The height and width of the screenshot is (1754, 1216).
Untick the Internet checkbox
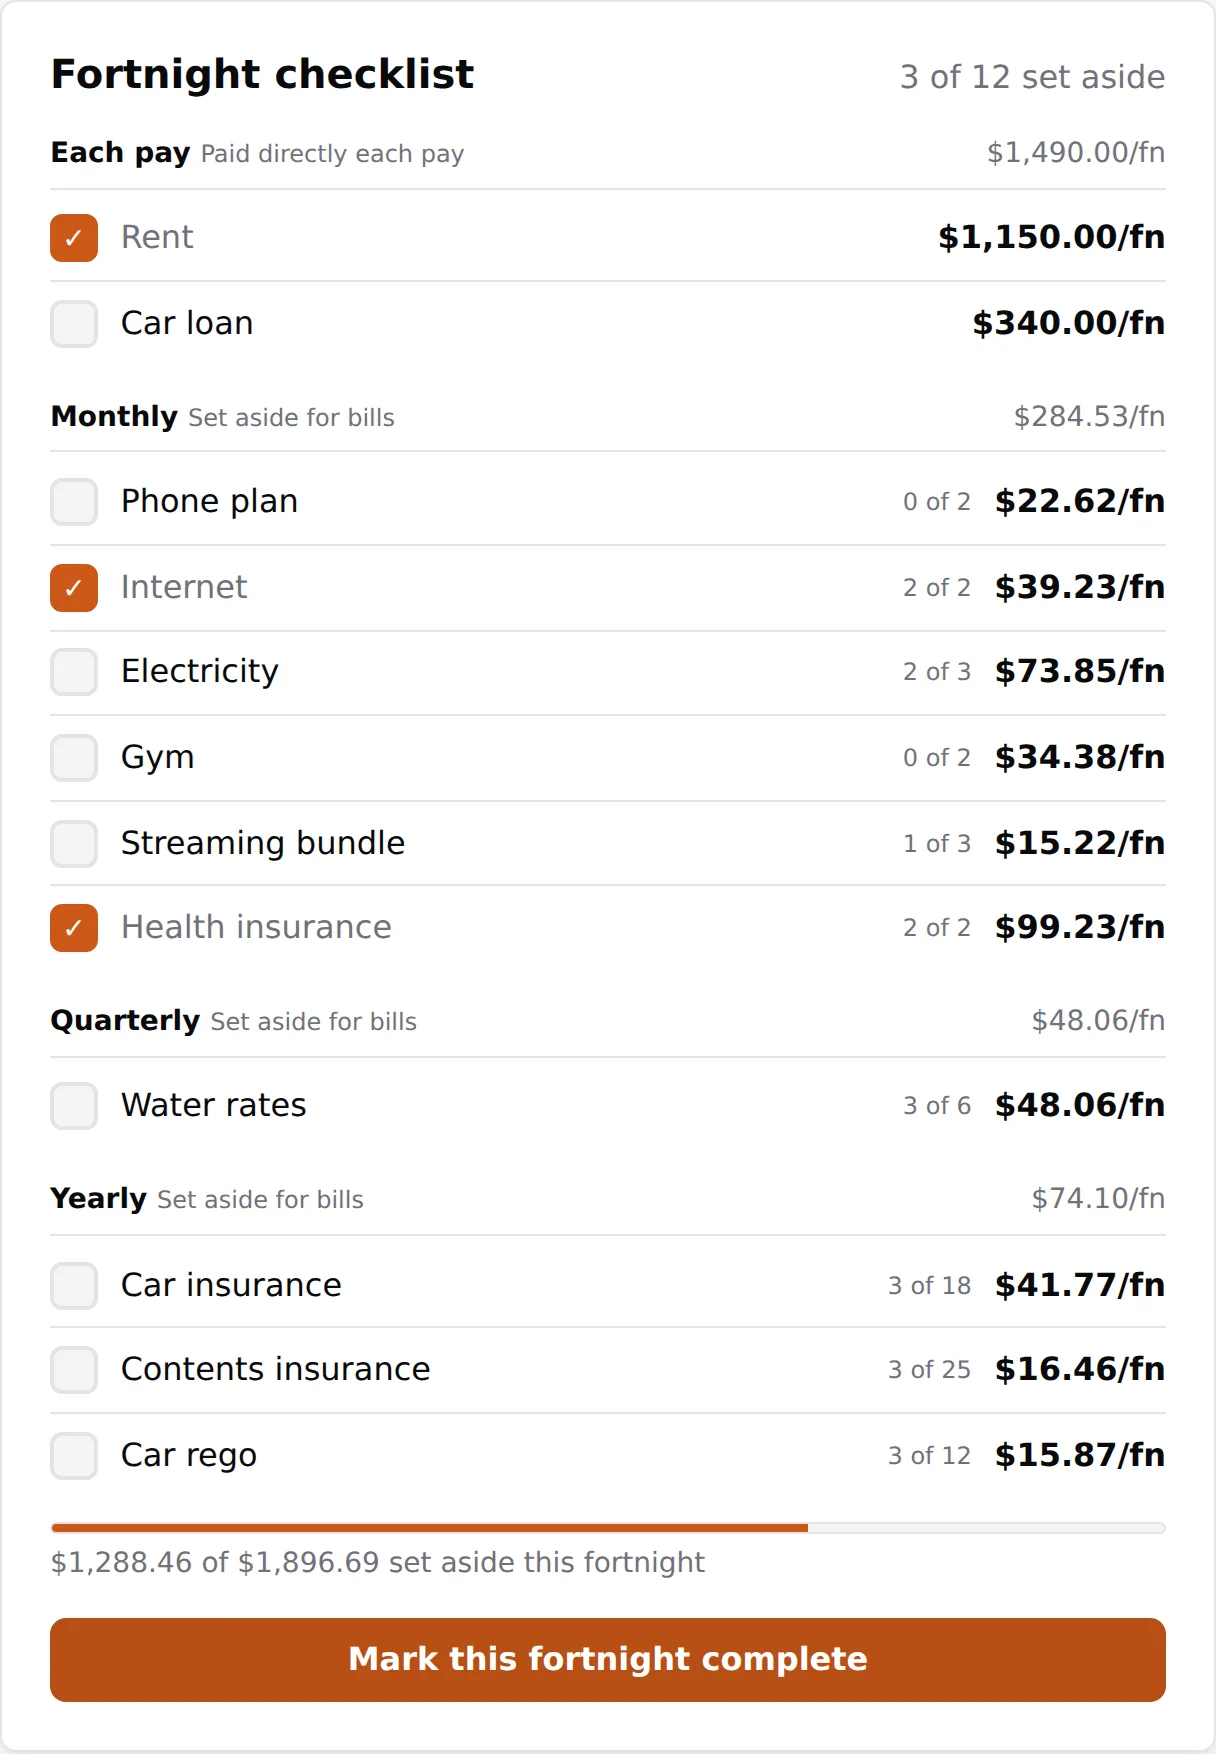pos(74,588)
